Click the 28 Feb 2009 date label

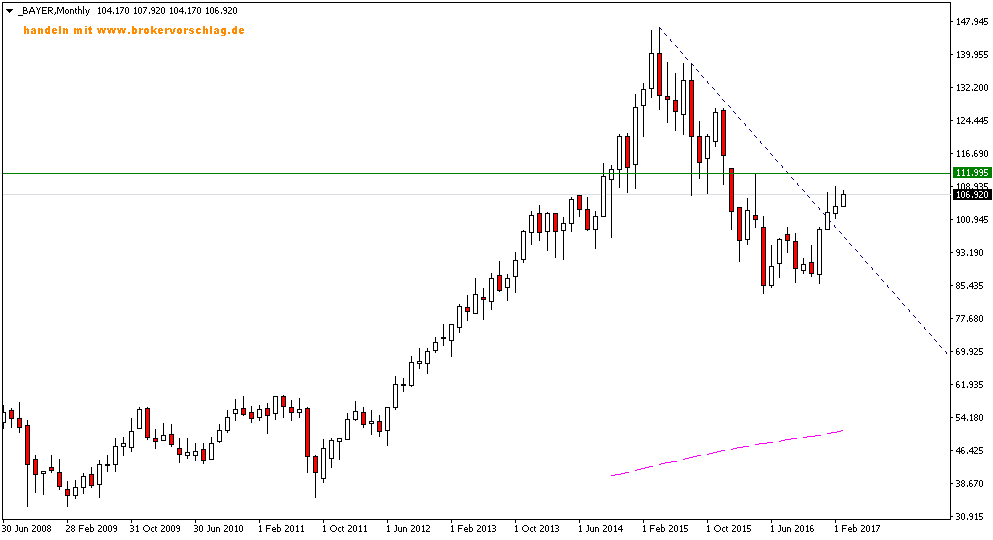pos(92,528)
